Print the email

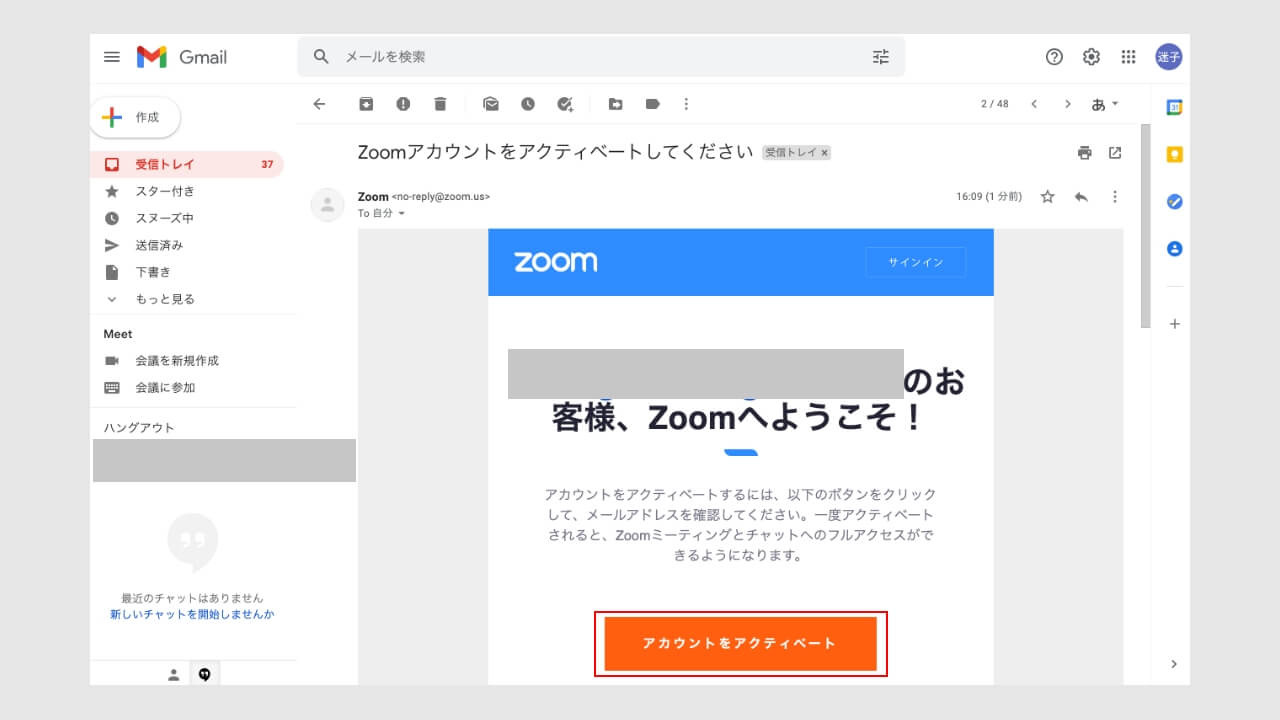point(1084,153)
